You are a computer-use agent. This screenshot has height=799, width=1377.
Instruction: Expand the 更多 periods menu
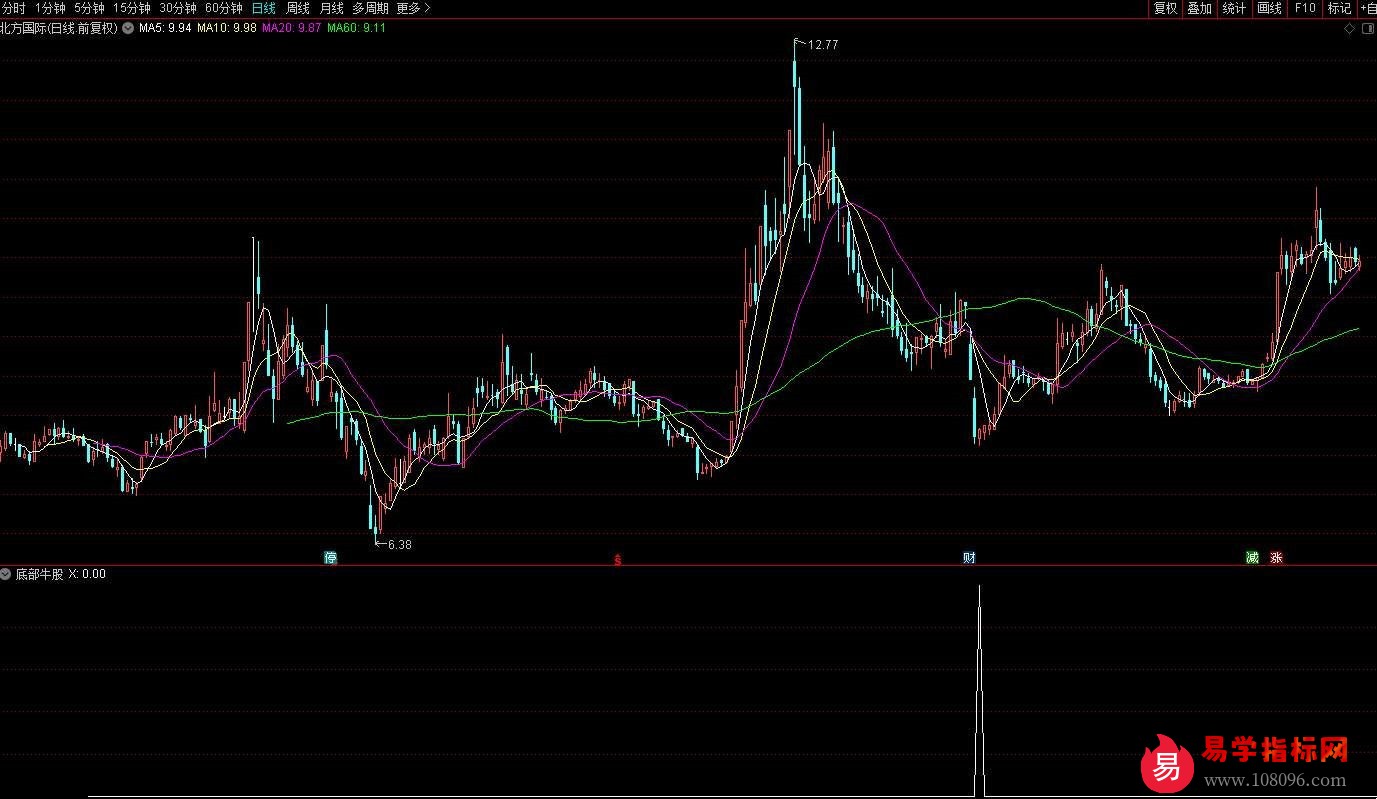click(x=413, y=8)
